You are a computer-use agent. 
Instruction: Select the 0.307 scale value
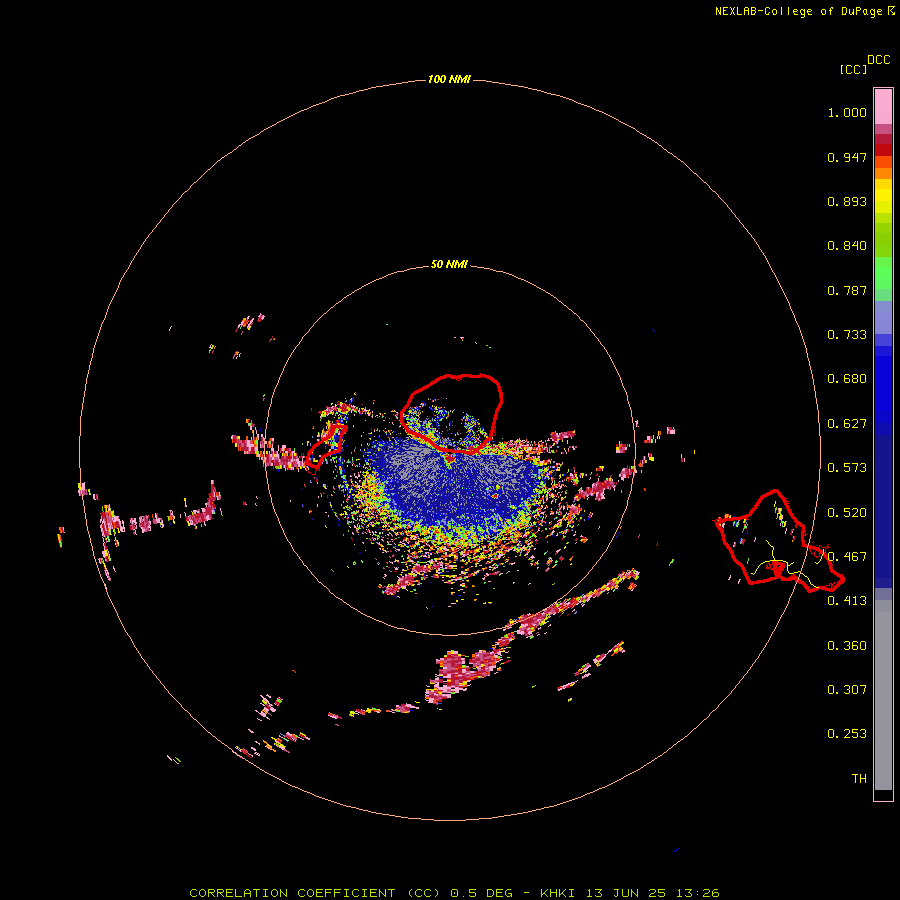pos(847,690)
